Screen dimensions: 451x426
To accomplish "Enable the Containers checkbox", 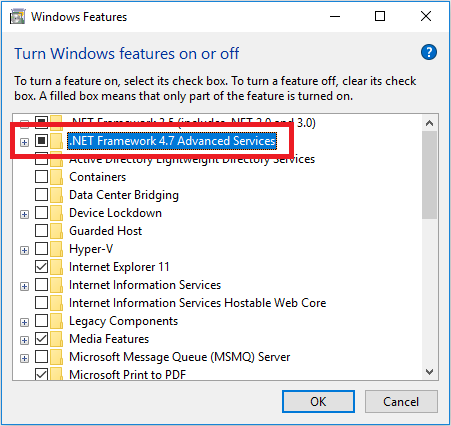I will (x=41, y=177).
